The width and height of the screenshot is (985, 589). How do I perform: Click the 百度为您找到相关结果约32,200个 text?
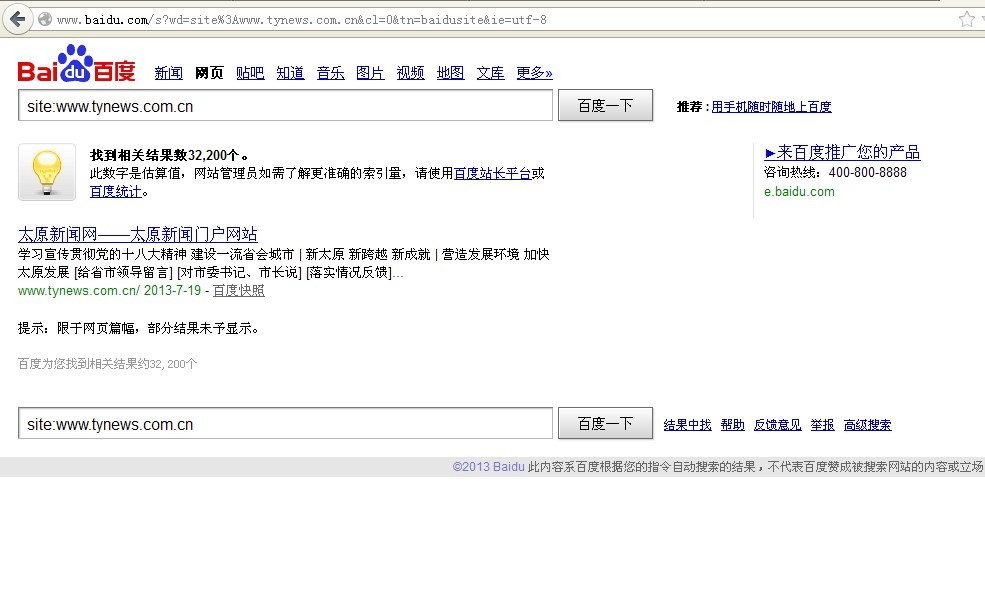coord(107,364)
